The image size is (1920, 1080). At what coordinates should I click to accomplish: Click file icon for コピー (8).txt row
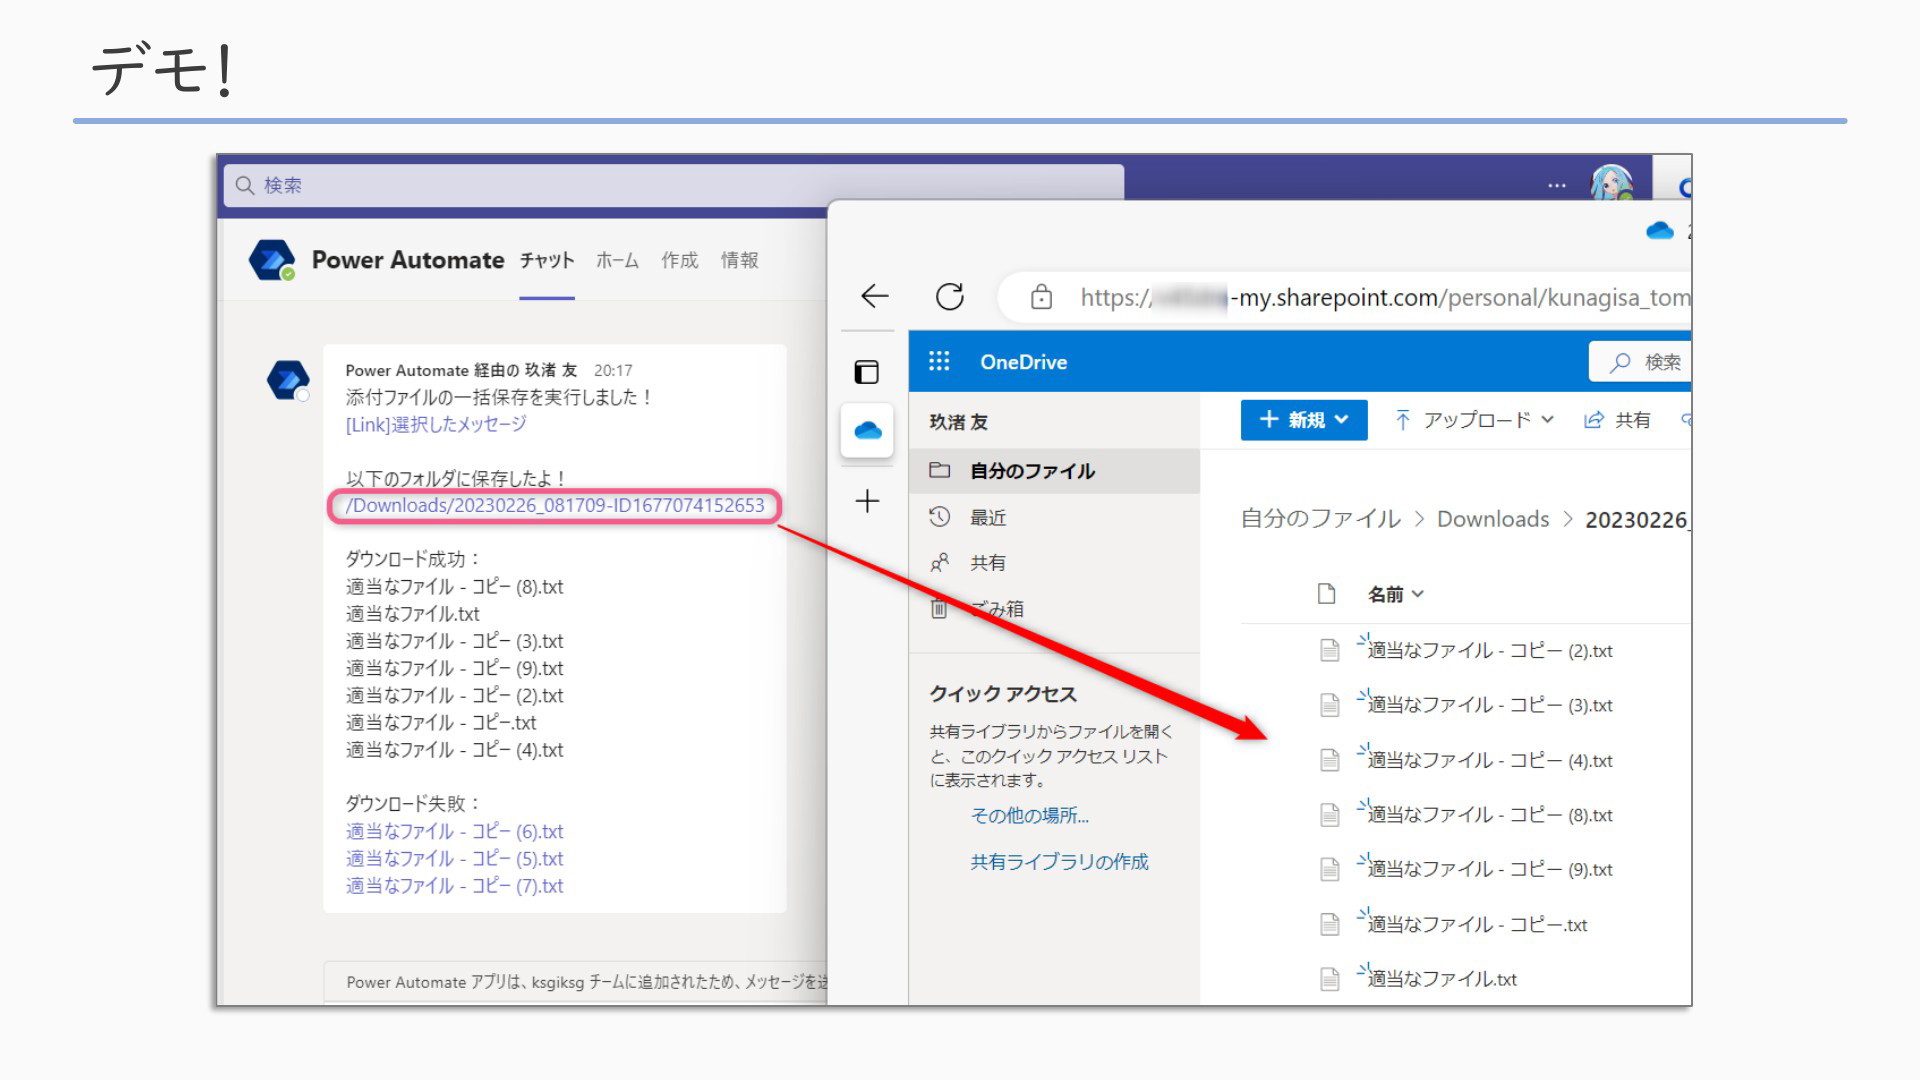click(1329, 815)
